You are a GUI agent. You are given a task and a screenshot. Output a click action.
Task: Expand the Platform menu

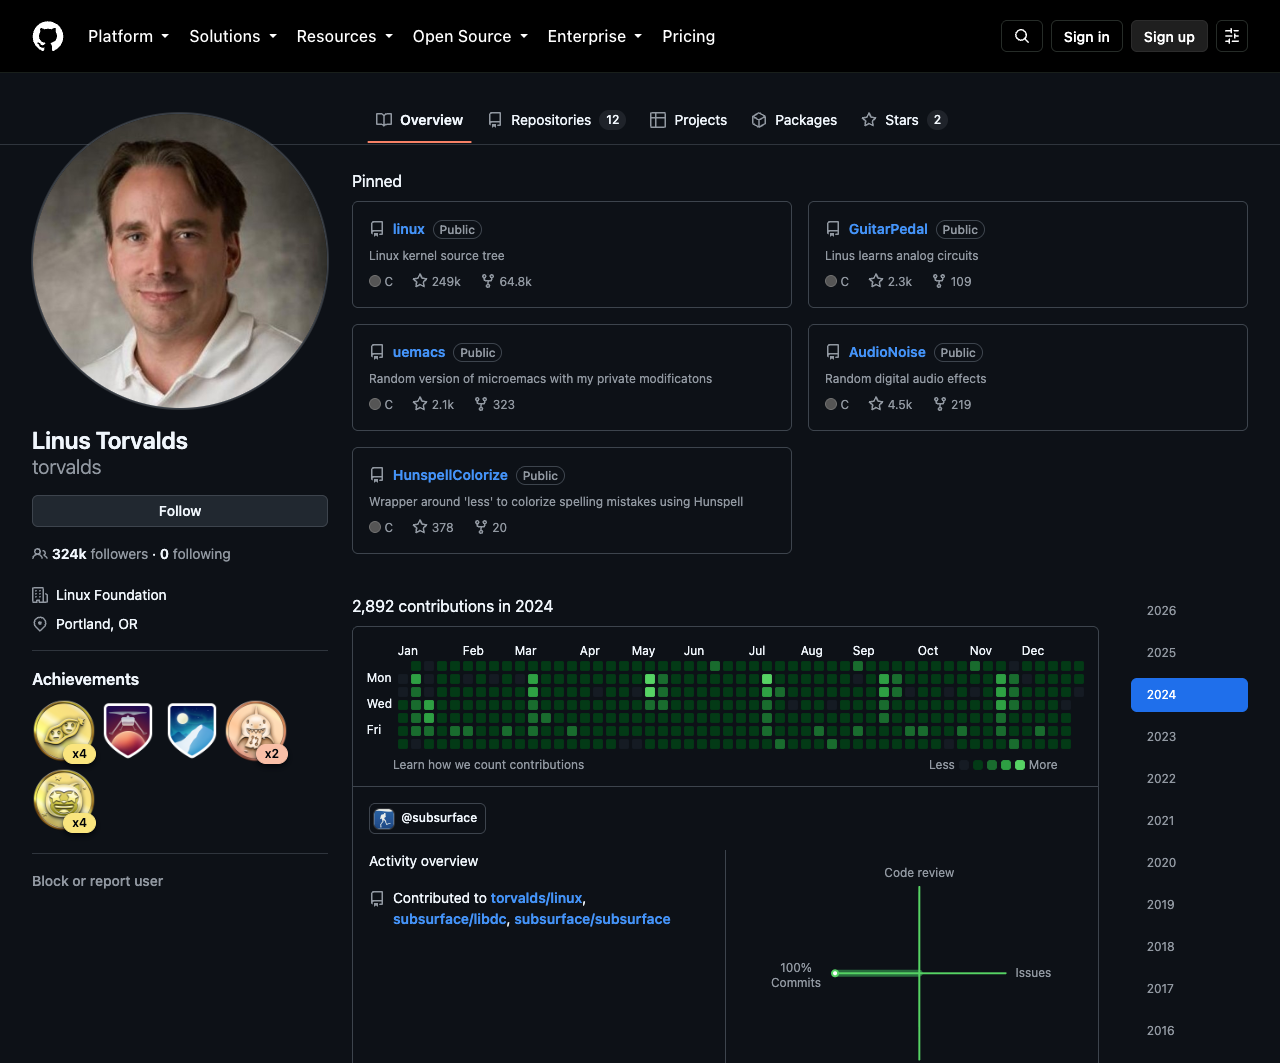point(128,36)
